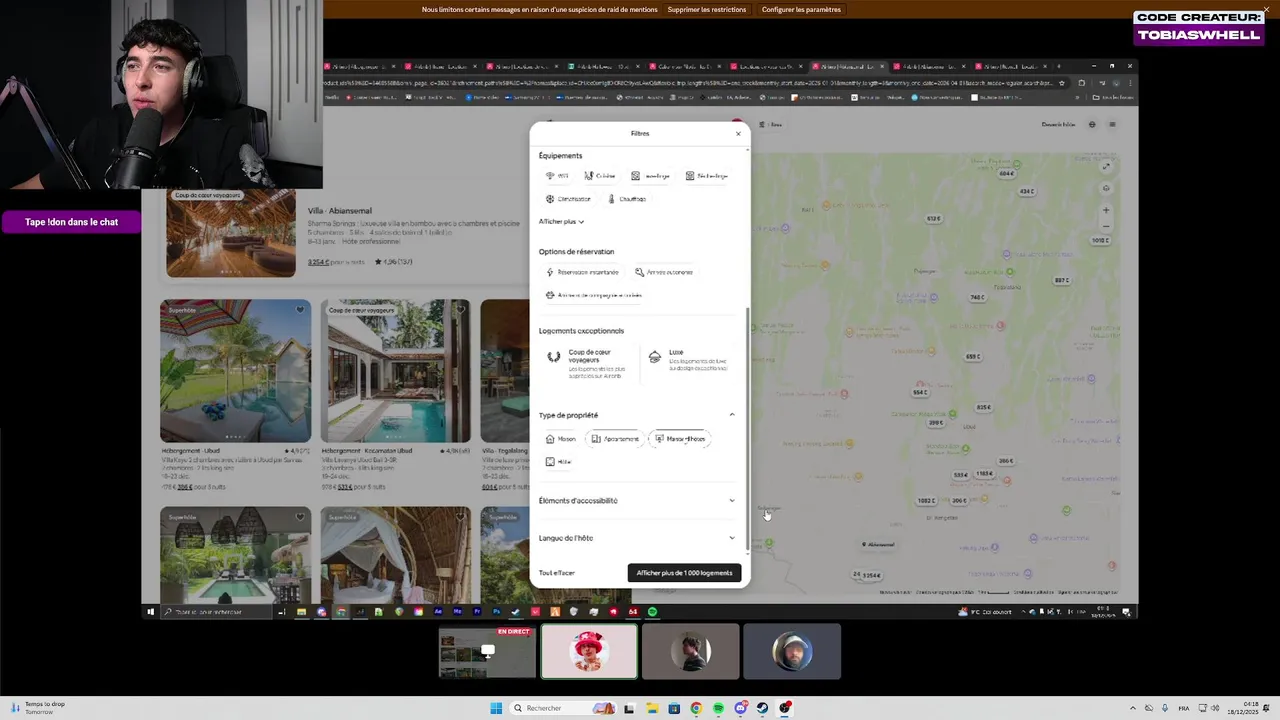1280x720 pixels.
Task: Open Discord from the Windows taskbar
Action: click(x=740, y=708)
